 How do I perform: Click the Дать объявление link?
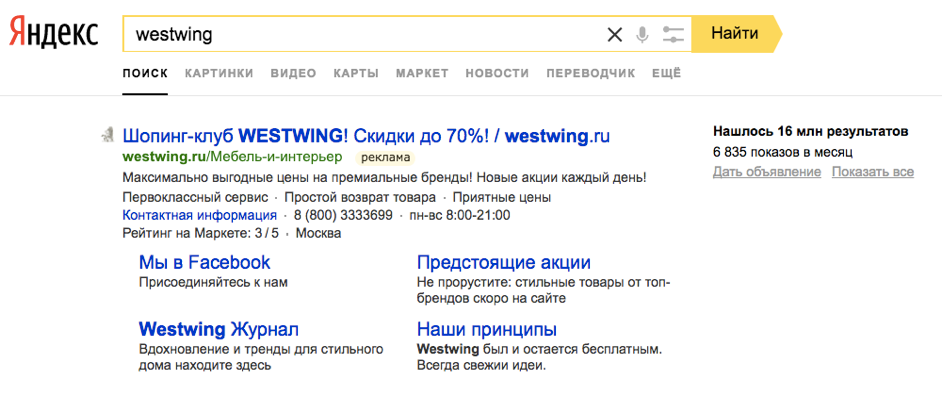(x=767, y=172)
